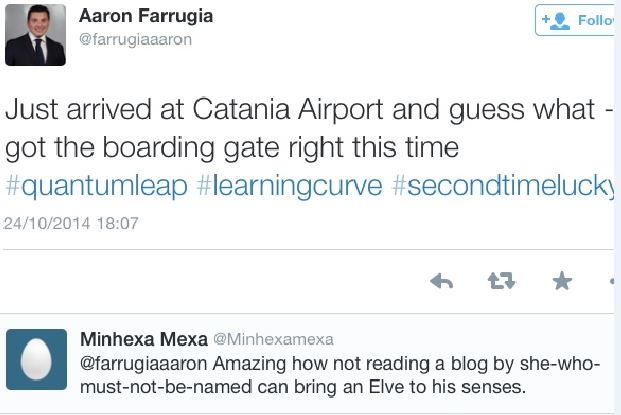Favorite the tweet with the star icon

(562, 282)
